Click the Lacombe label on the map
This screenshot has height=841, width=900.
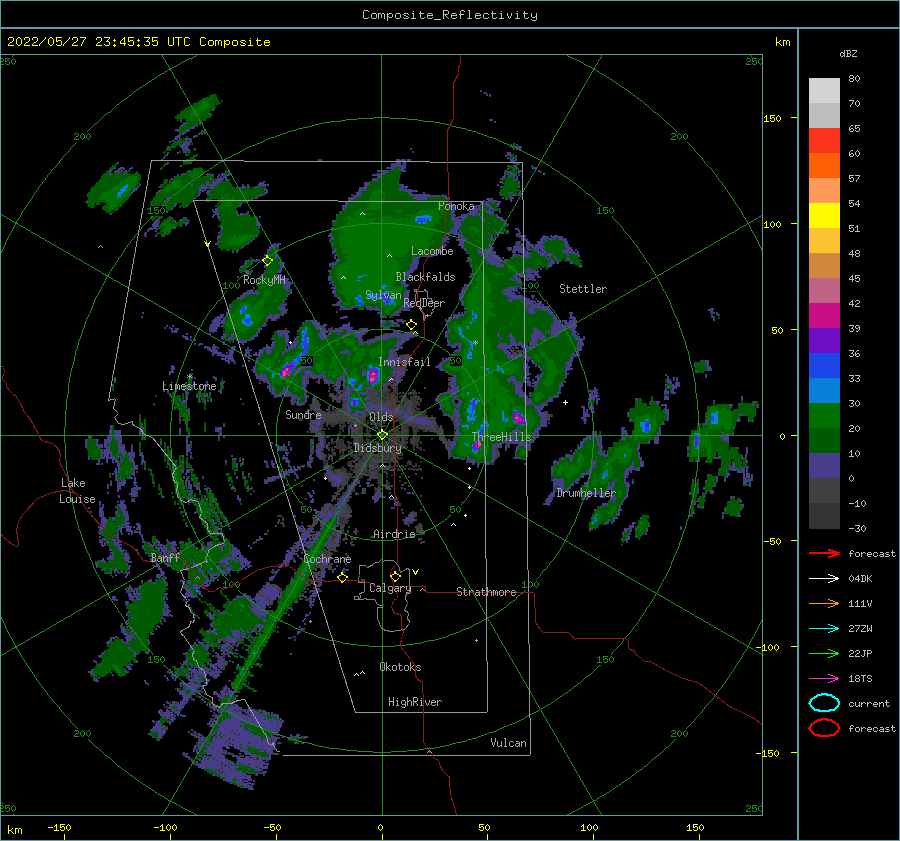tap(432, 251)
